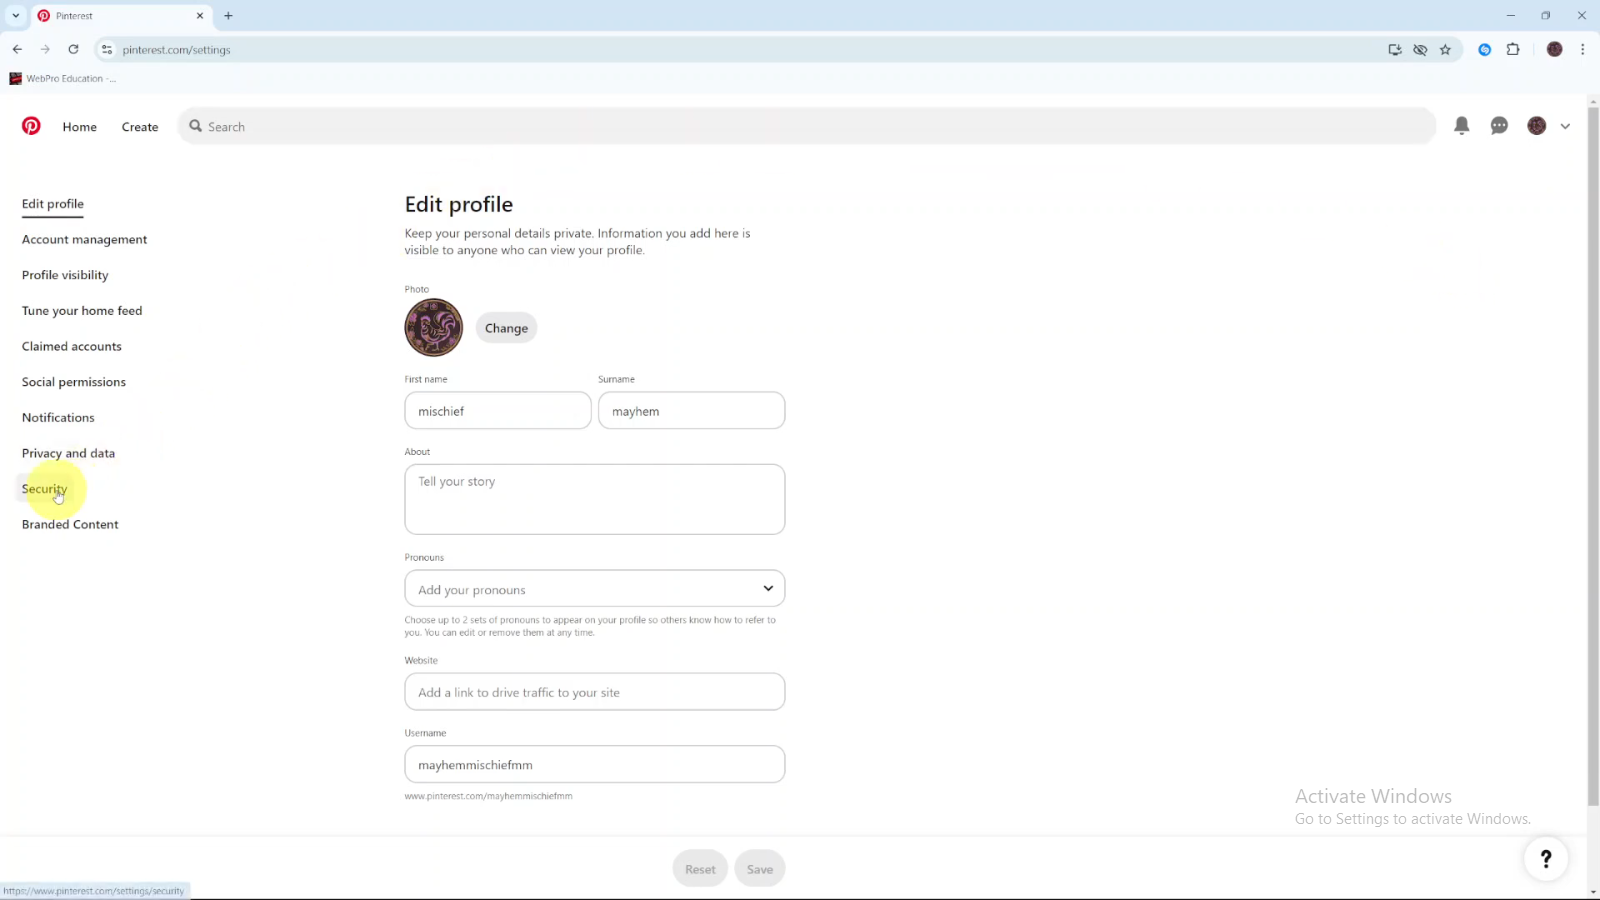
Task: Reload the page with the refresh icon
Action: tap(73, 49)
